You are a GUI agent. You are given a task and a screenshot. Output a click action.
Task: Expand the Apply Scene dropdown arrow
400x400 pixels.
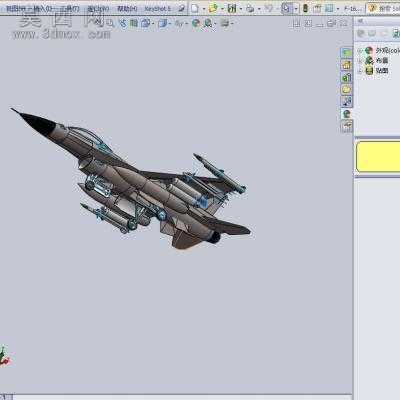(x=215, y=23)
